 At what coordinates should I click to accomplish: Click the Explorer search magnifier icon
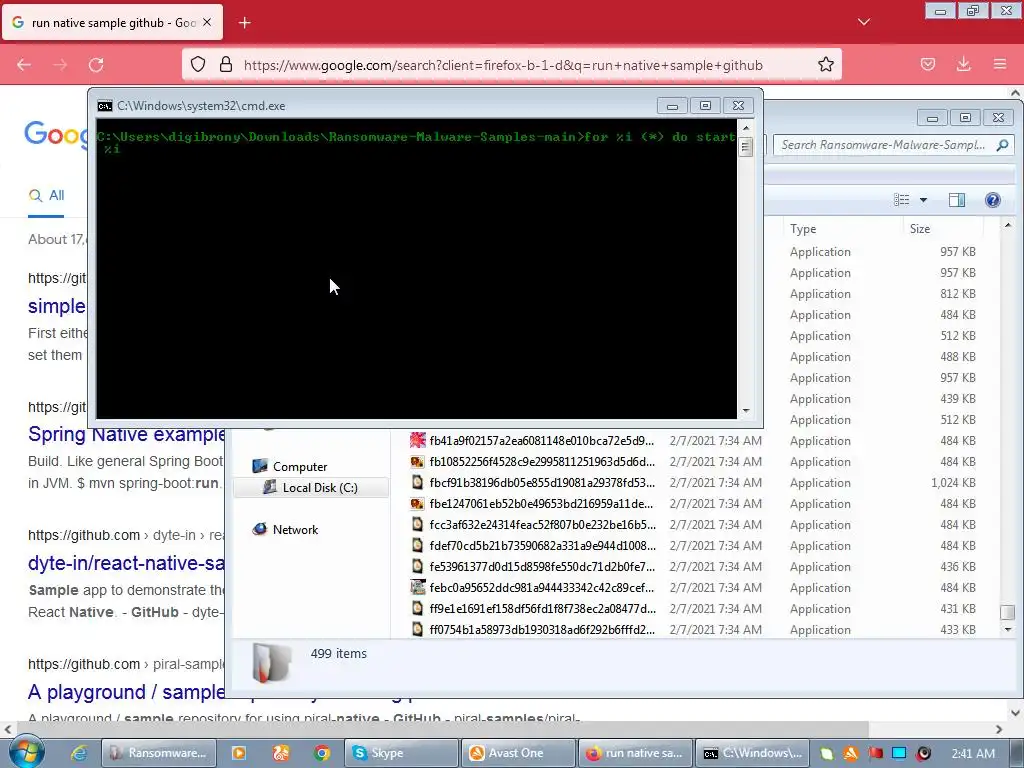tap(1002, 145)
